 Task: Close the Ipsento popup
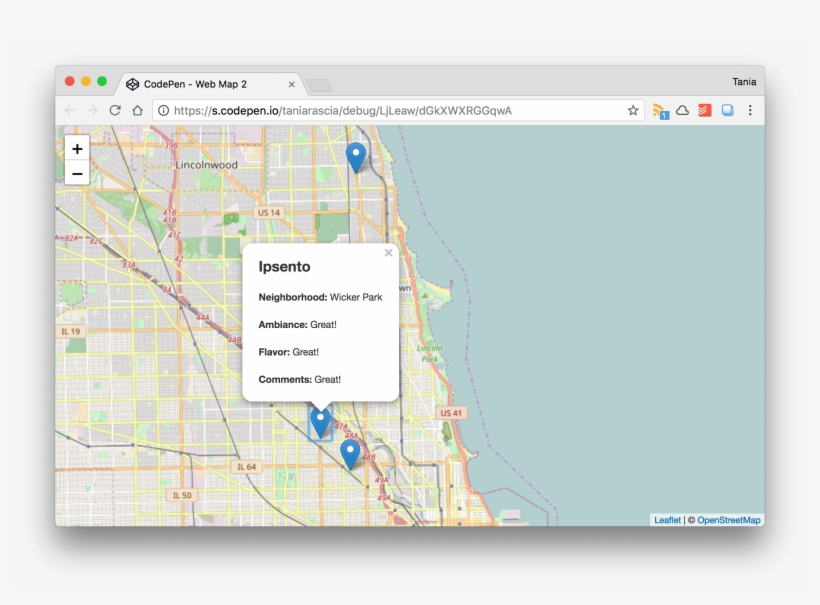click(388, 253)
